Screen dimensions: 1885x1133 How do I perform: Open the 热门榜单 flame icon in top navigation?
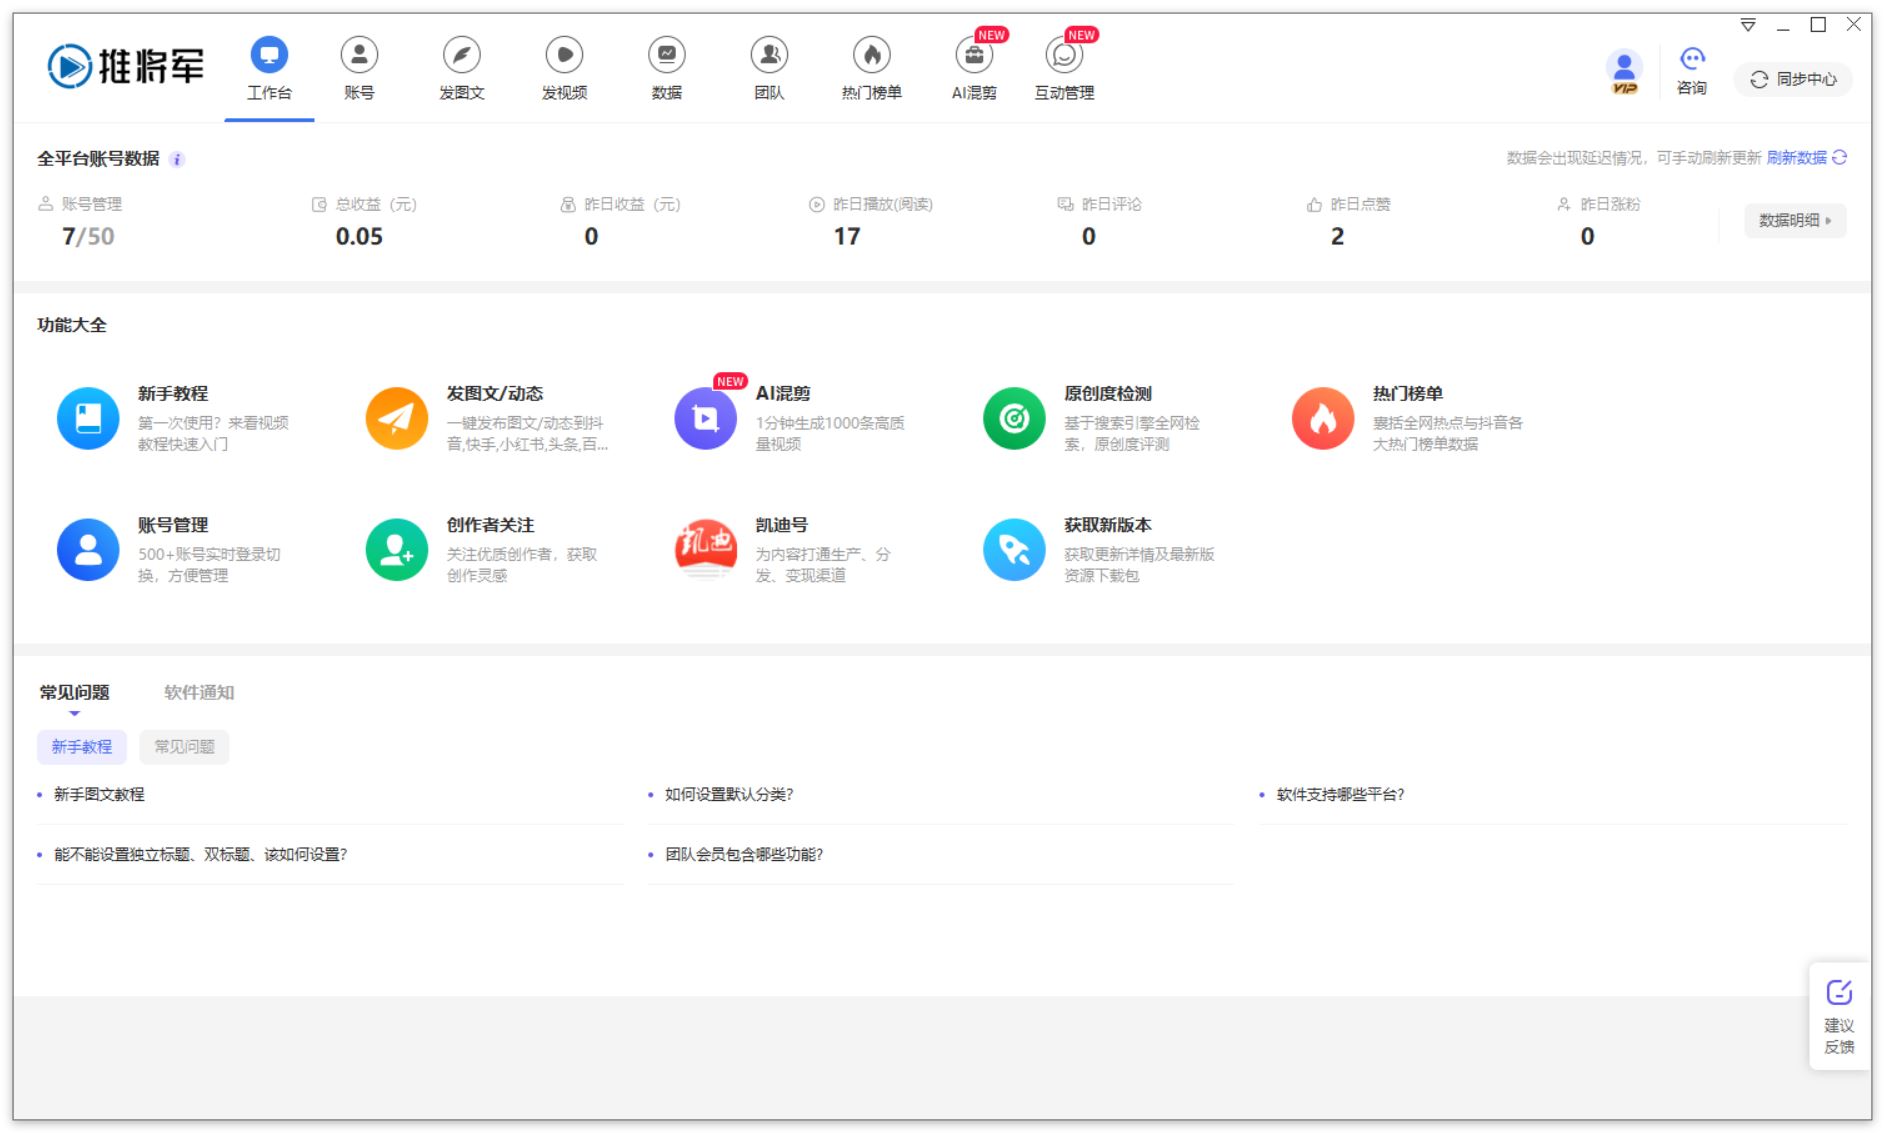pos(872,54)
